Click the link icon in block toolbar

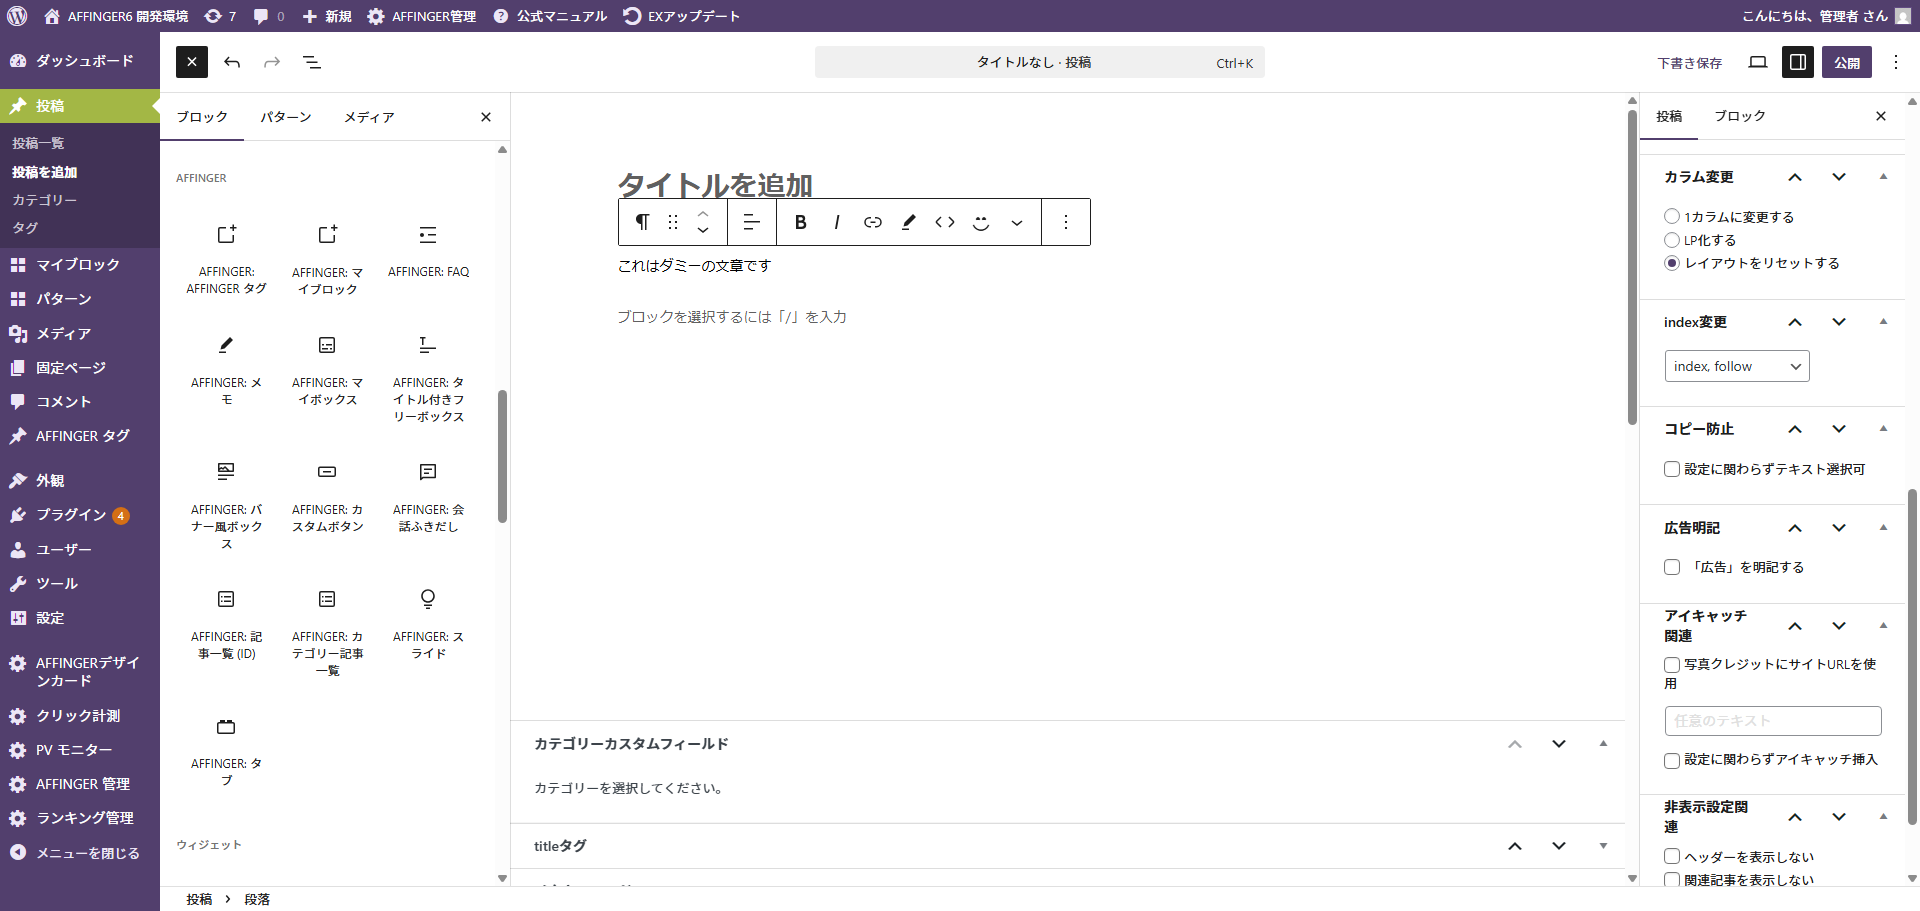tap(873, 222)
